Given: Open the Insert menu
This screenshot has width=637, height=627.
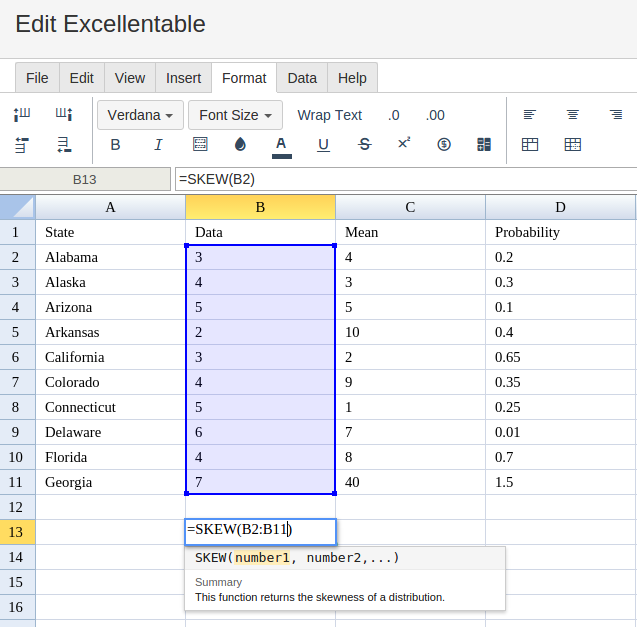Looking at the screenshot, I should pos(183,78).
